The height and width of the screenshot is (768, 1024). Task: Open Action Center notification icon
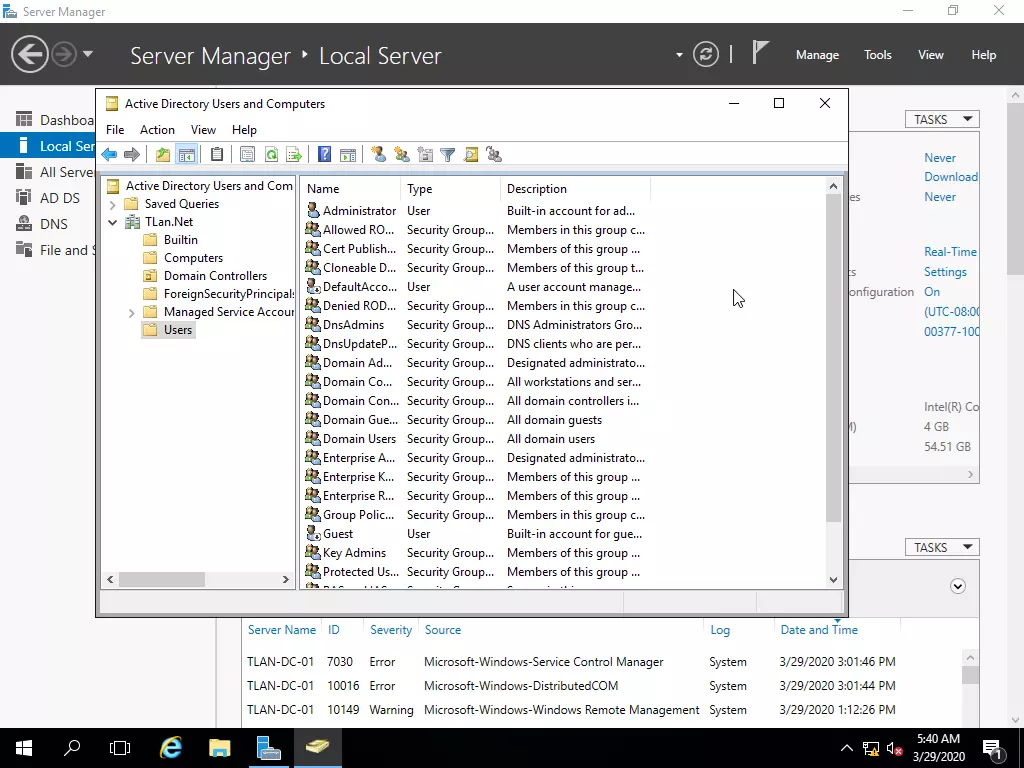(992, 748)
